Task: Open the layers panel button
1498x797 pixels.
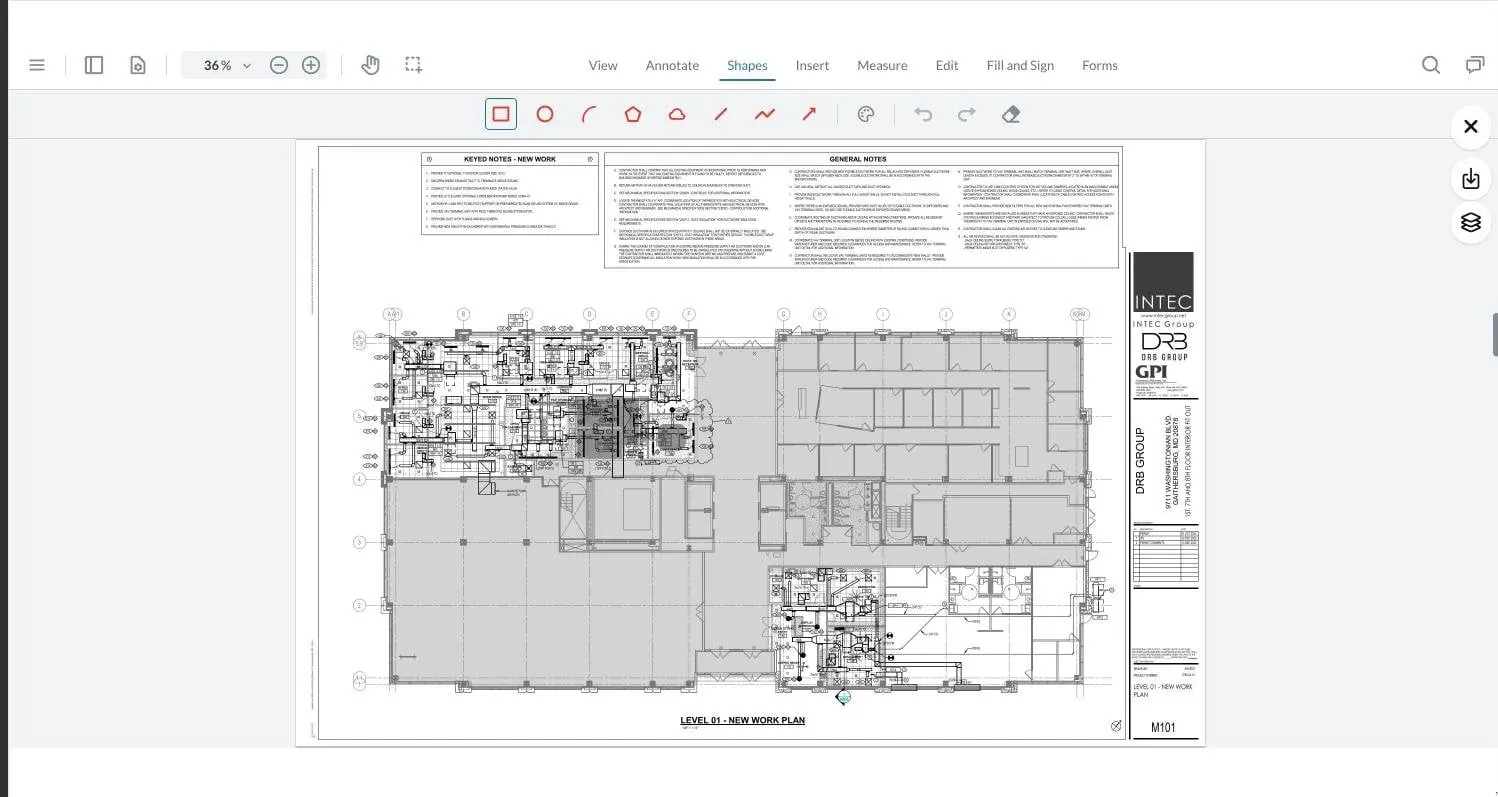Action: (1470, 222)
